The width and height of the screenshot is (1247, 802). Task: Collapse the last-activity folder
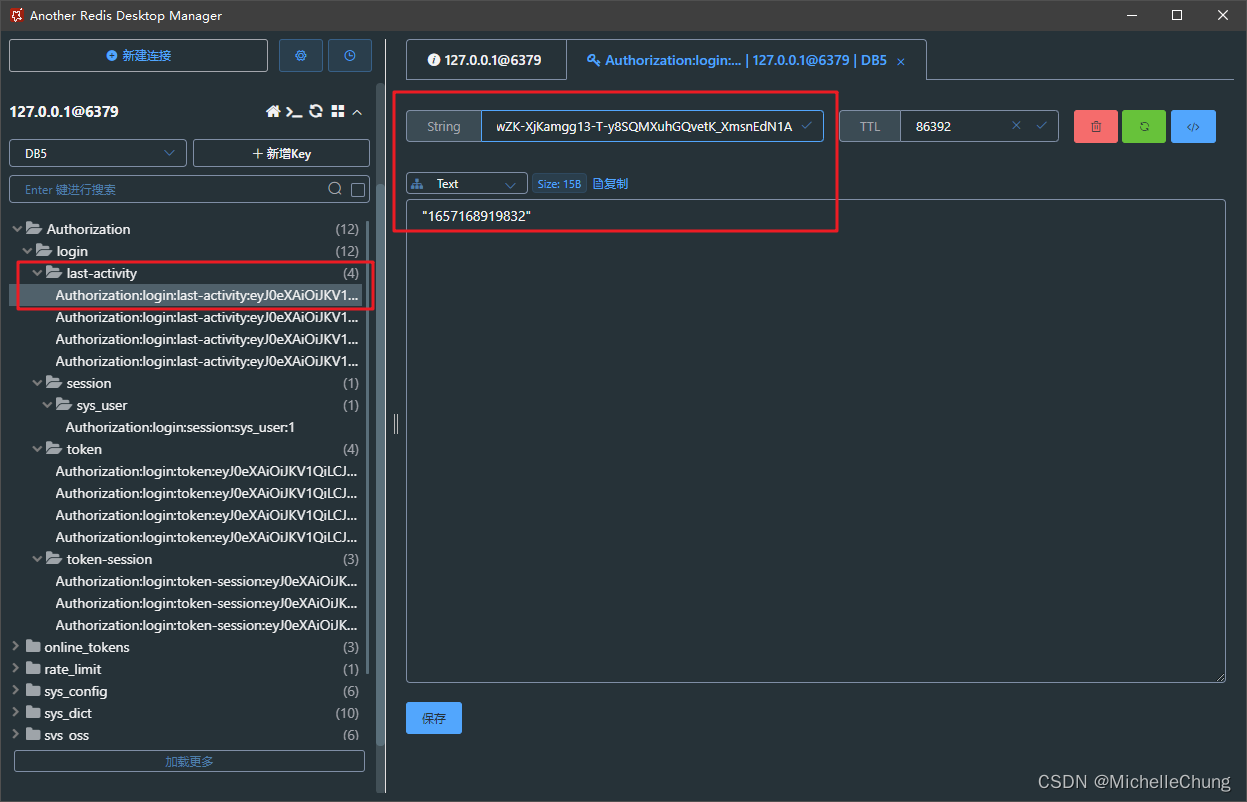tap(37, 272)
